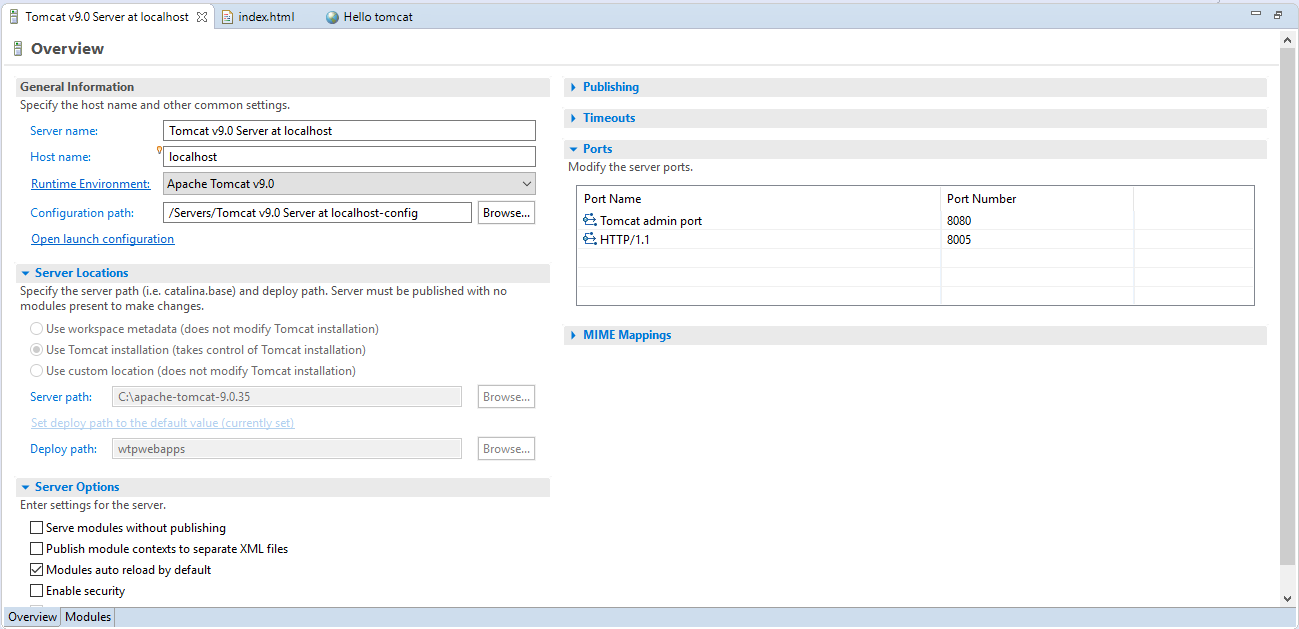Viewport: 1299px width, 629px height.
Task: Expand the Publishing section
Action: coord(573,87)
